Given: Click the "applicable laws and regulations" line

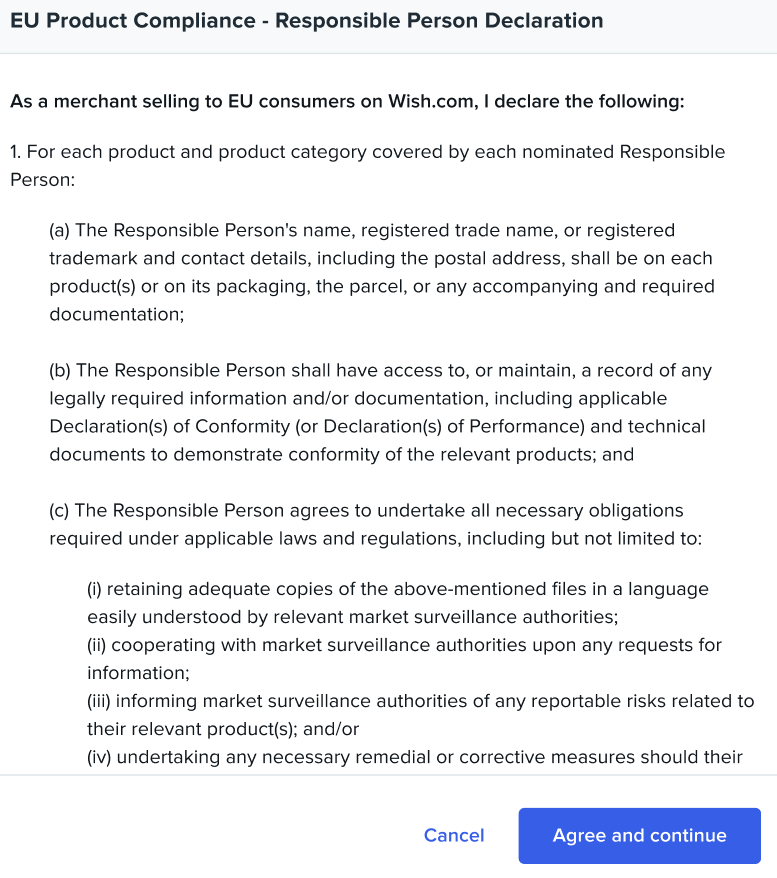Looking at the screenshot, I should click(x=376, y=538).
